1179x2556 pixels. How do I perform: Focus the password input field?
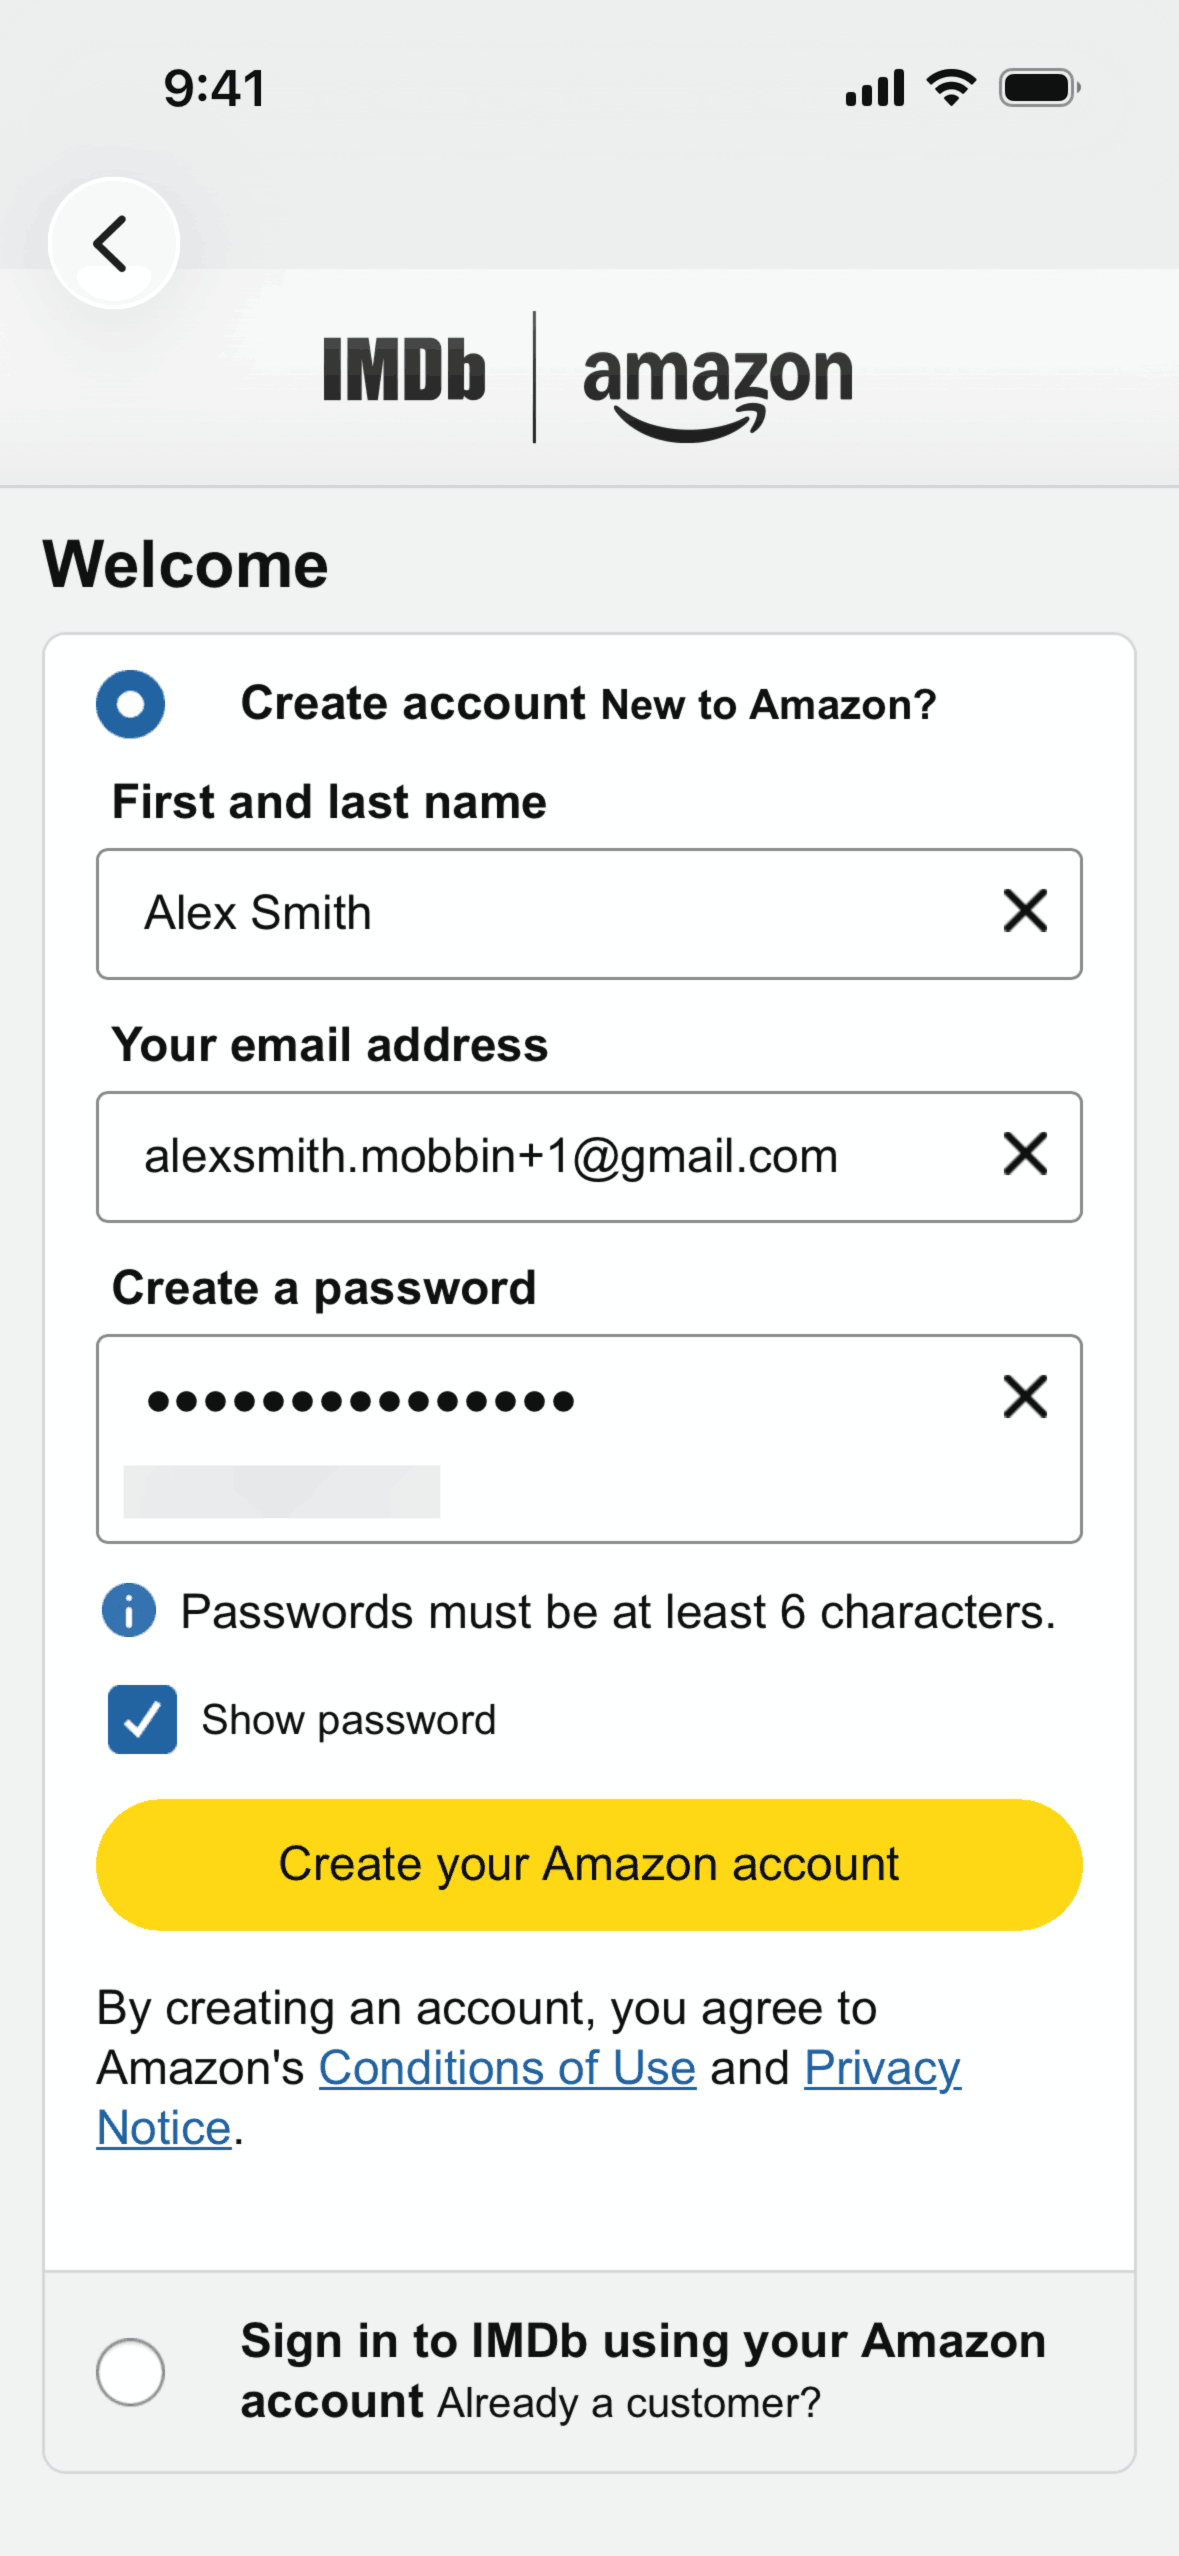(x=589, y=1439)
